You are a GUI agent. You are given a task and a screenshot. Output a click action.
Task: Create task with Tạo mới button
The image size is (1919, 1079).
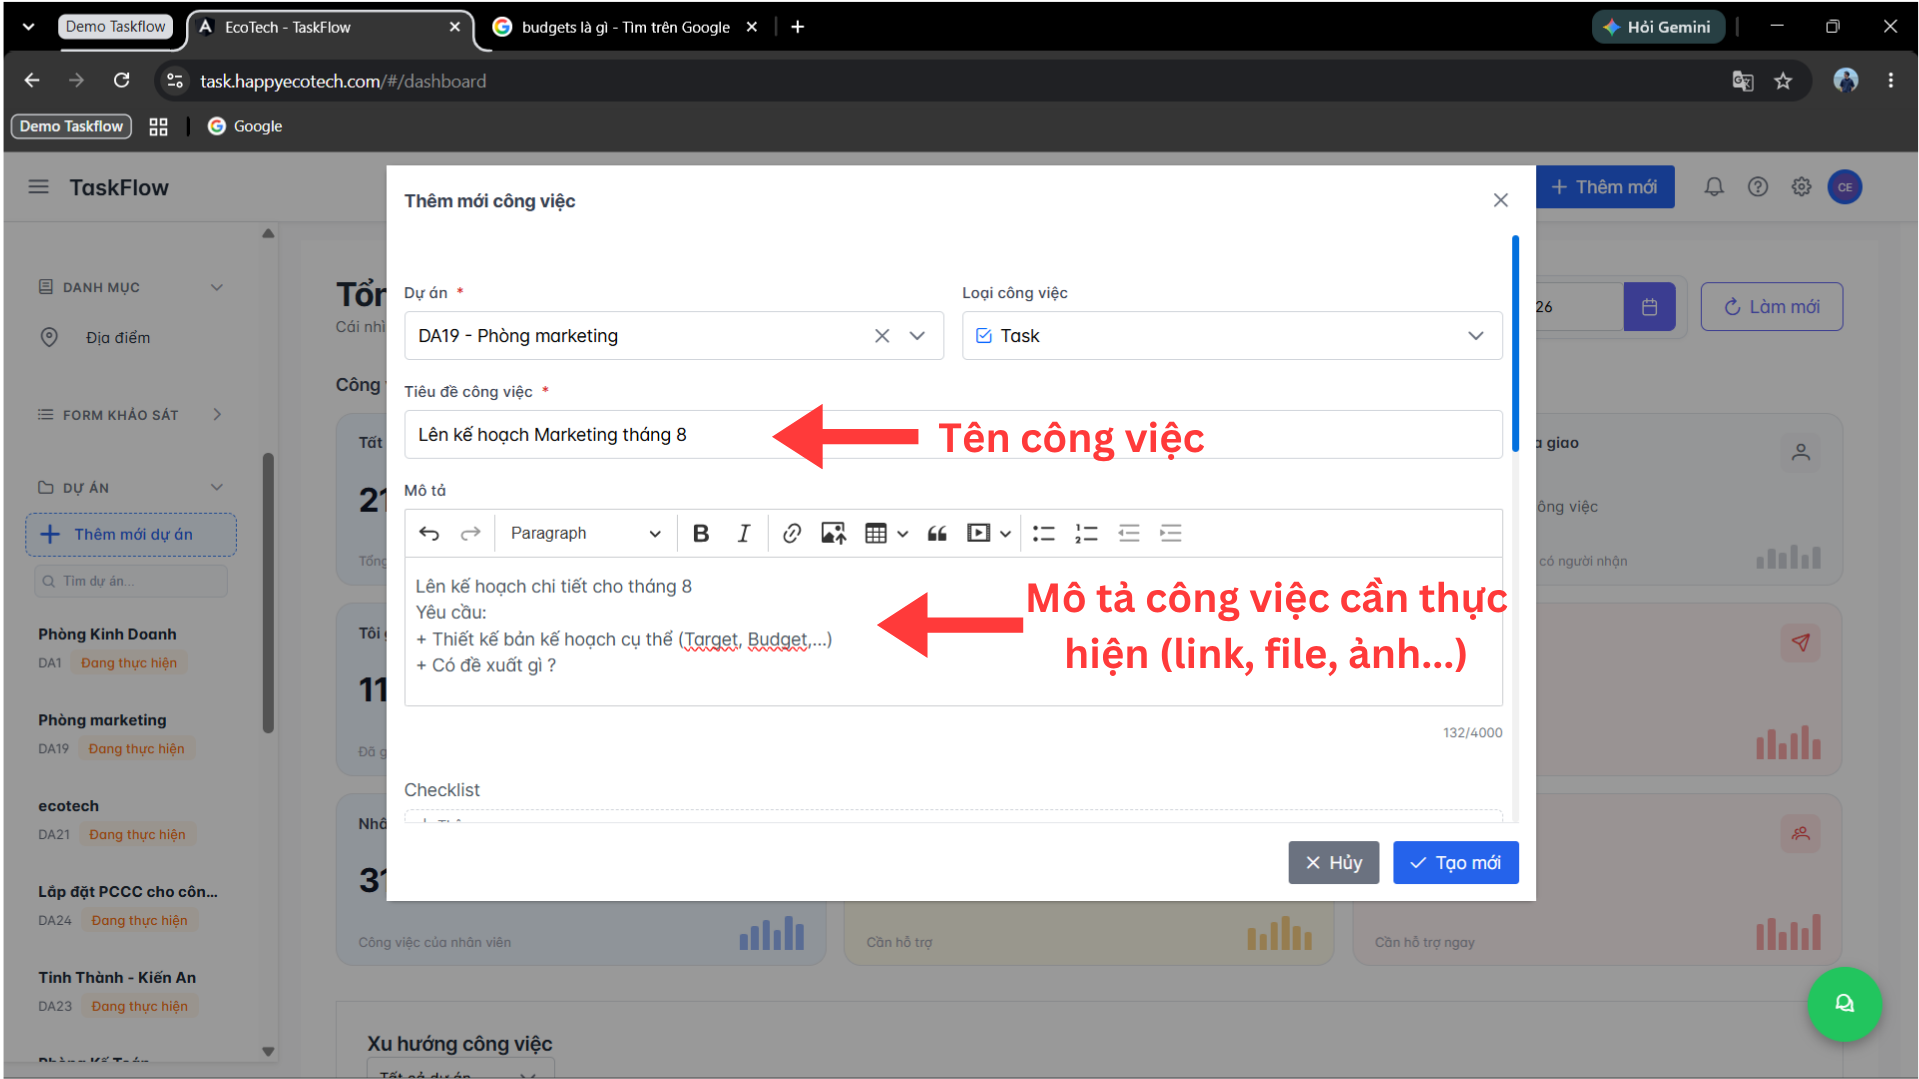pos(1455,862)
